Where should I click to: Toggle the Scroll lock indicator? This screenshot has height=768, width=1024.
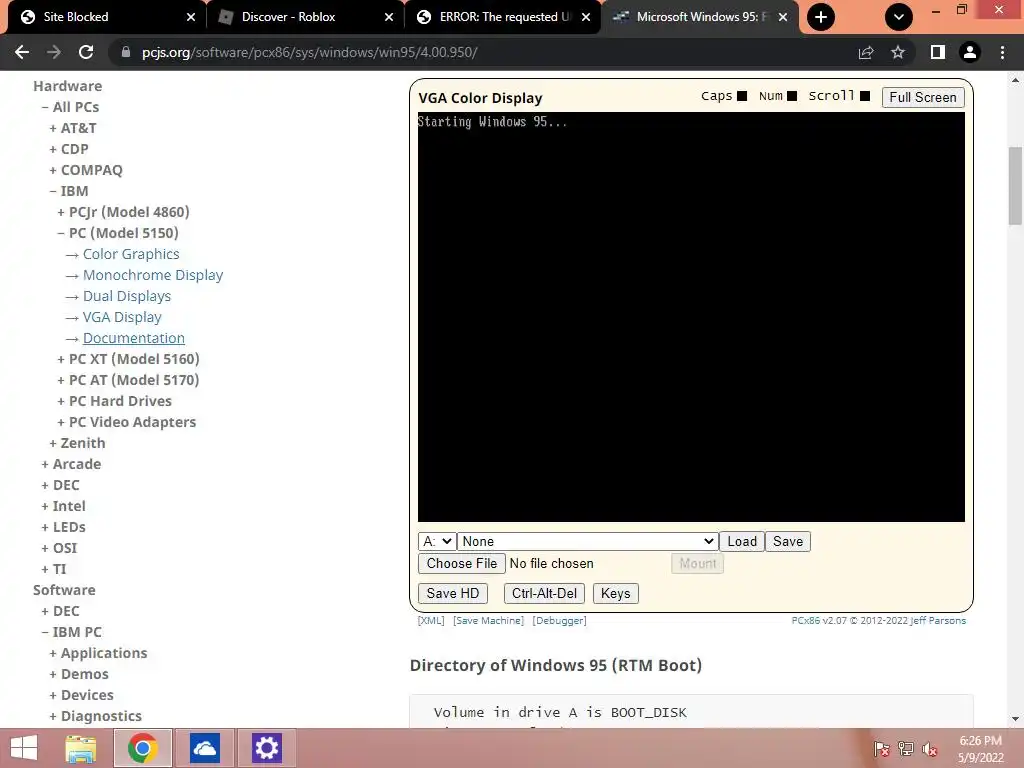click(x=865, y=96)
